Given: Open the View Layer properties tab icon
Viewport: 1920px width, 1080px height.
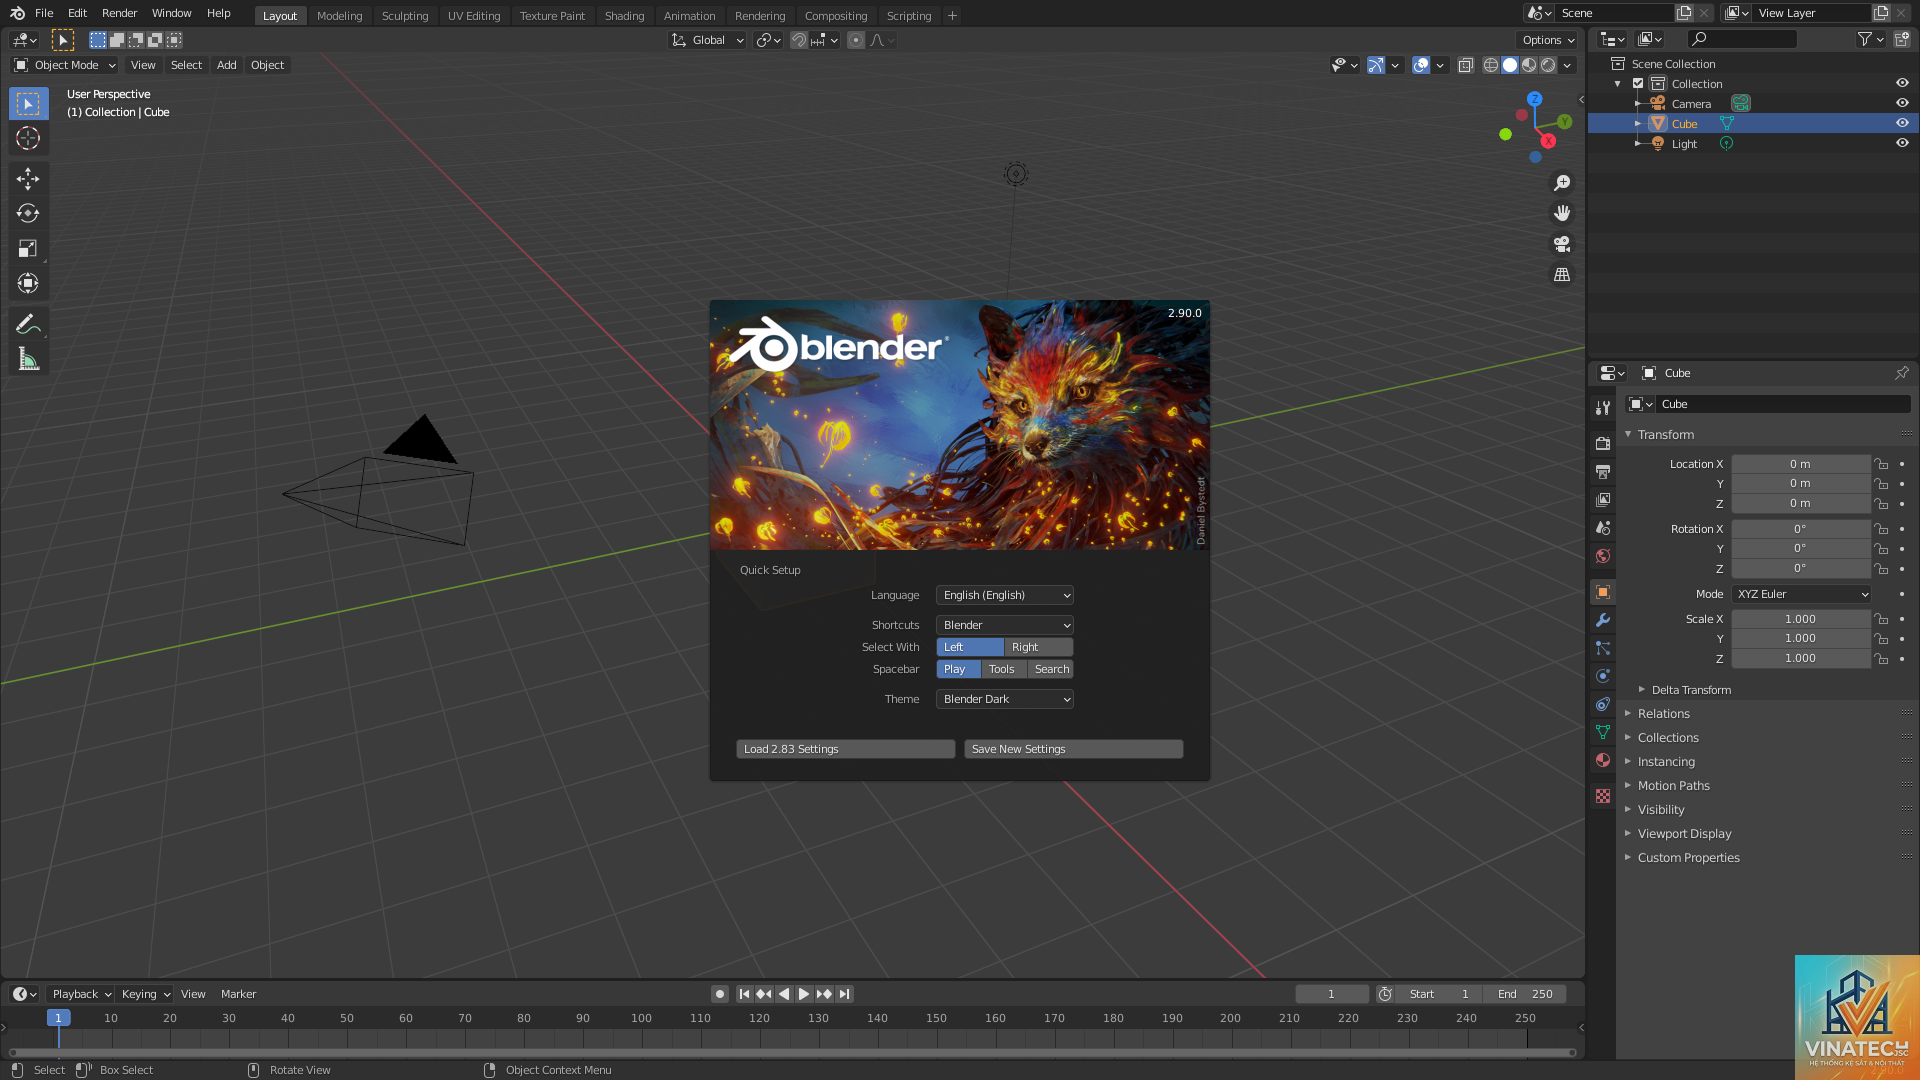Looking at the screenshot, I should click(x=1603, y=499).
